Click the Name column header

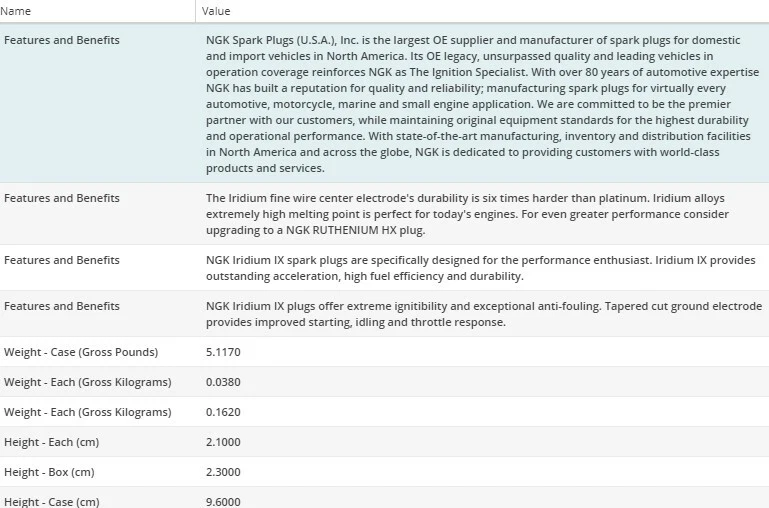(x=18, y=11)
